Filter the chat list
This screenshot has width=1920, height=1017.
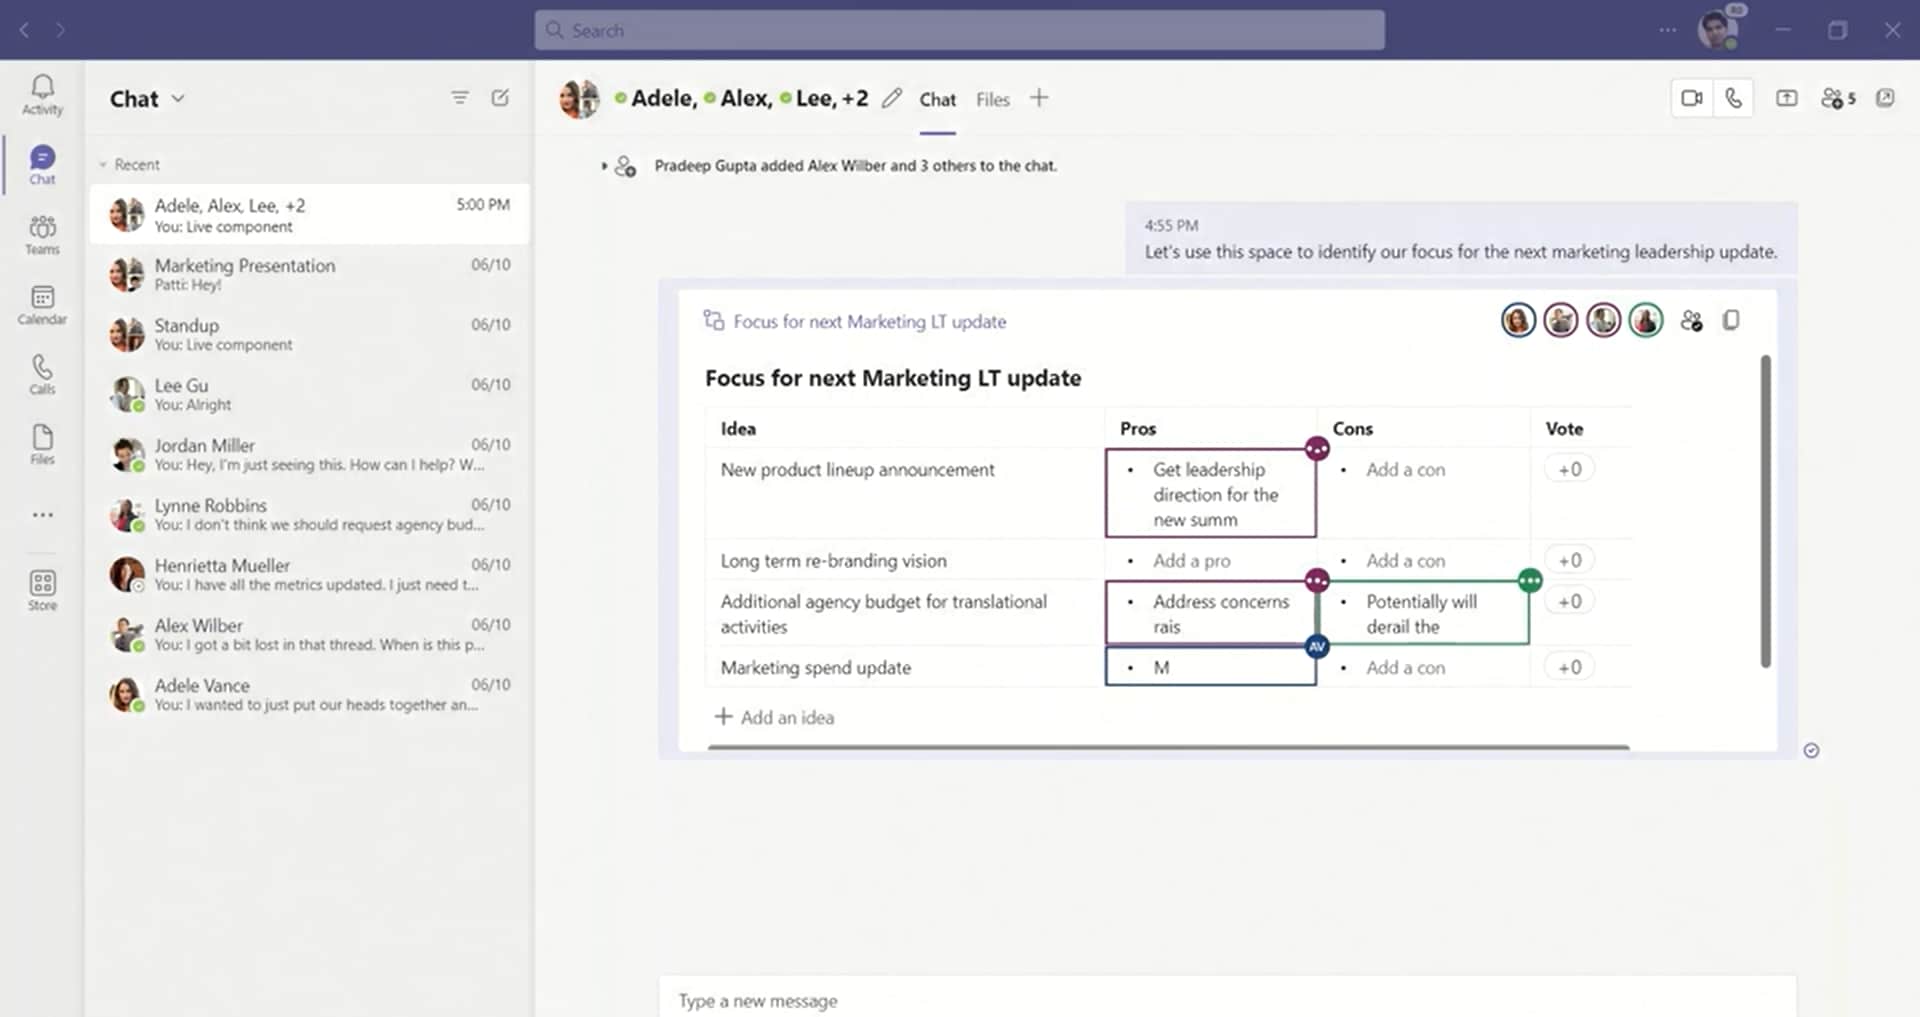pyautogui.click(x=460, y=98)
